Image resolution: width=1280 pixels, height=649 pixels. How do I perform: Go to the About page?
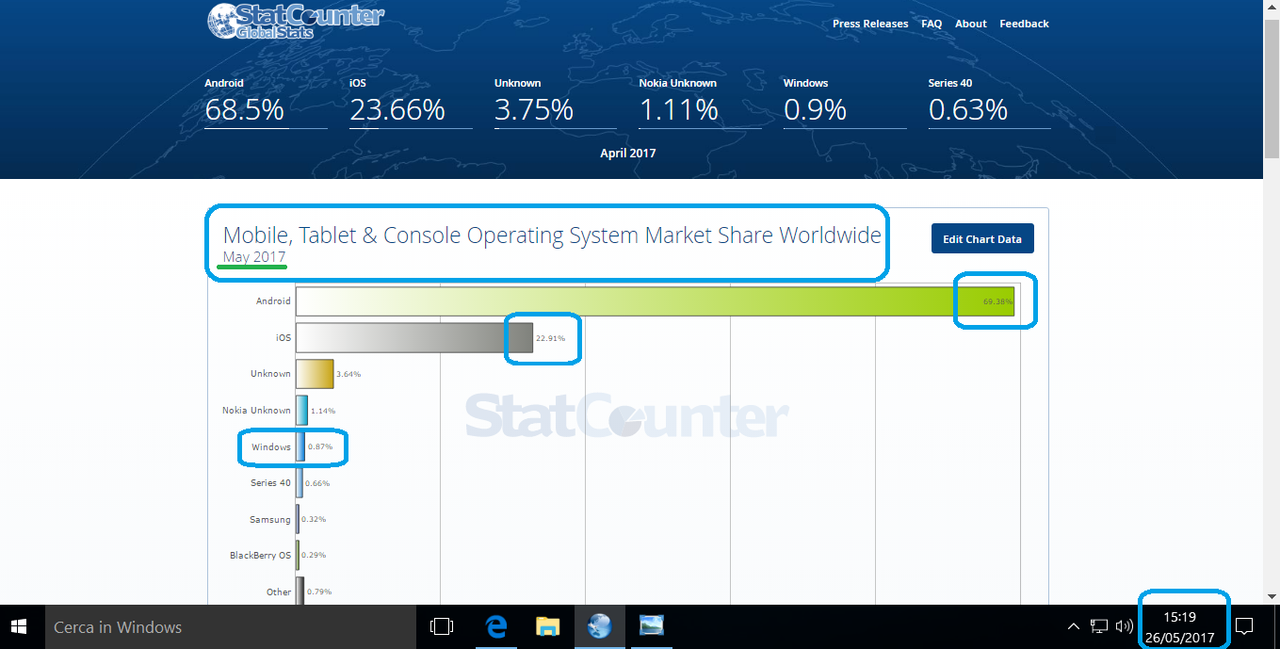[x=970, y=24]
